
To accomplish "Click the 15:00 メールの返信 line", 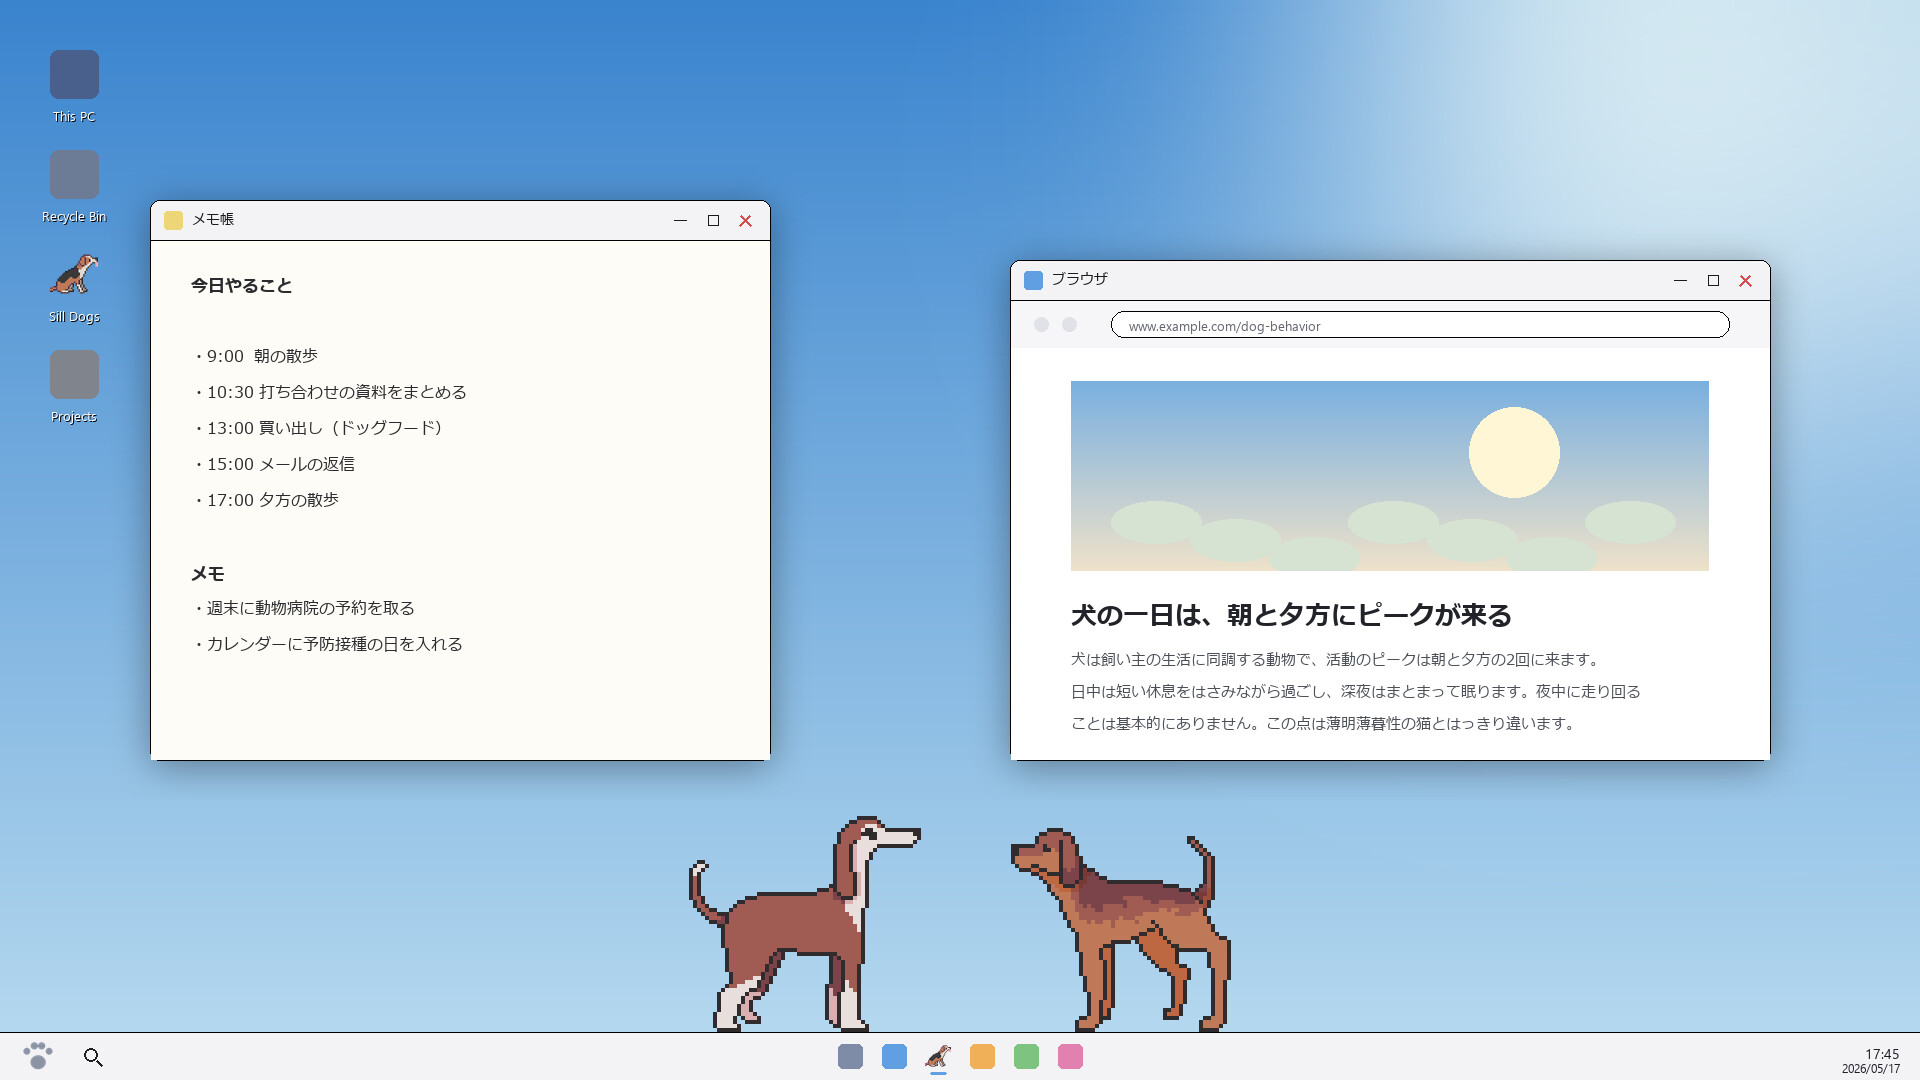I will [273, 464].
